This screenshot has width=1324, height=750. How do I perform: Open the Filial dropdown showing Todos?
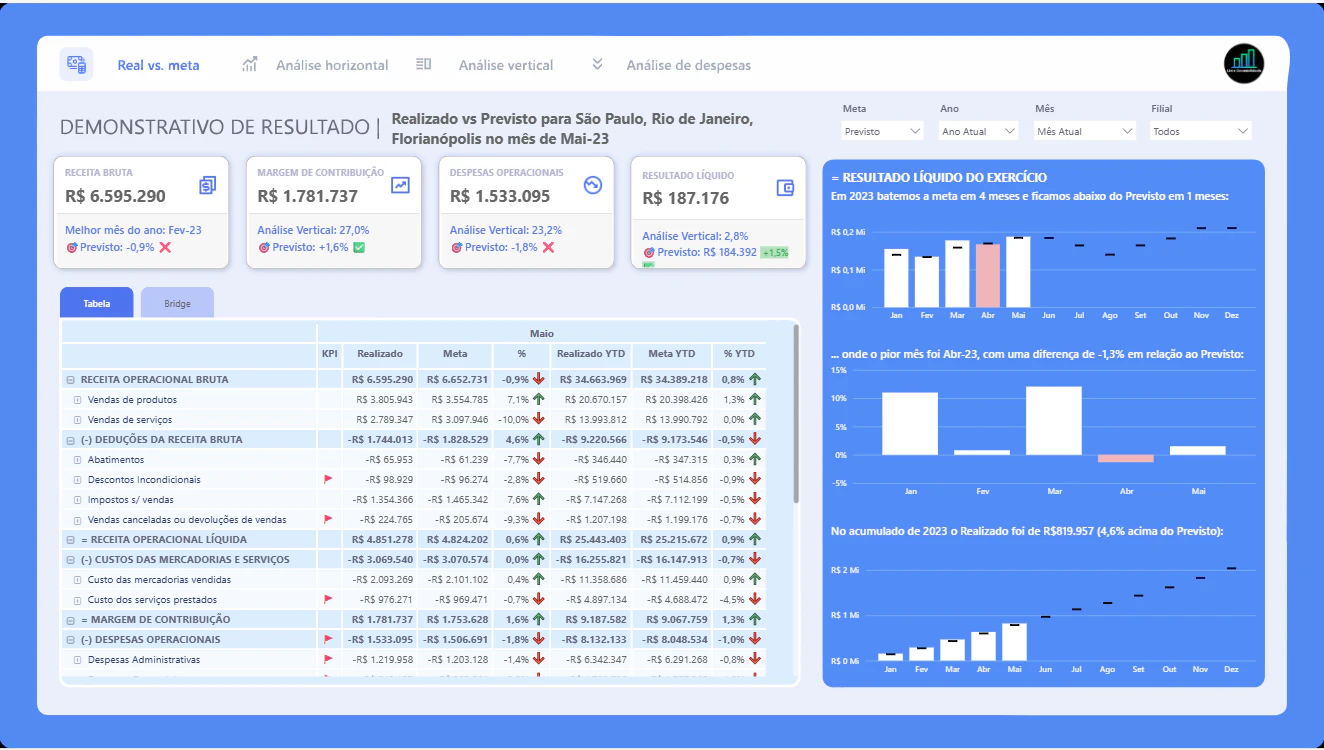pos(1201,131)
